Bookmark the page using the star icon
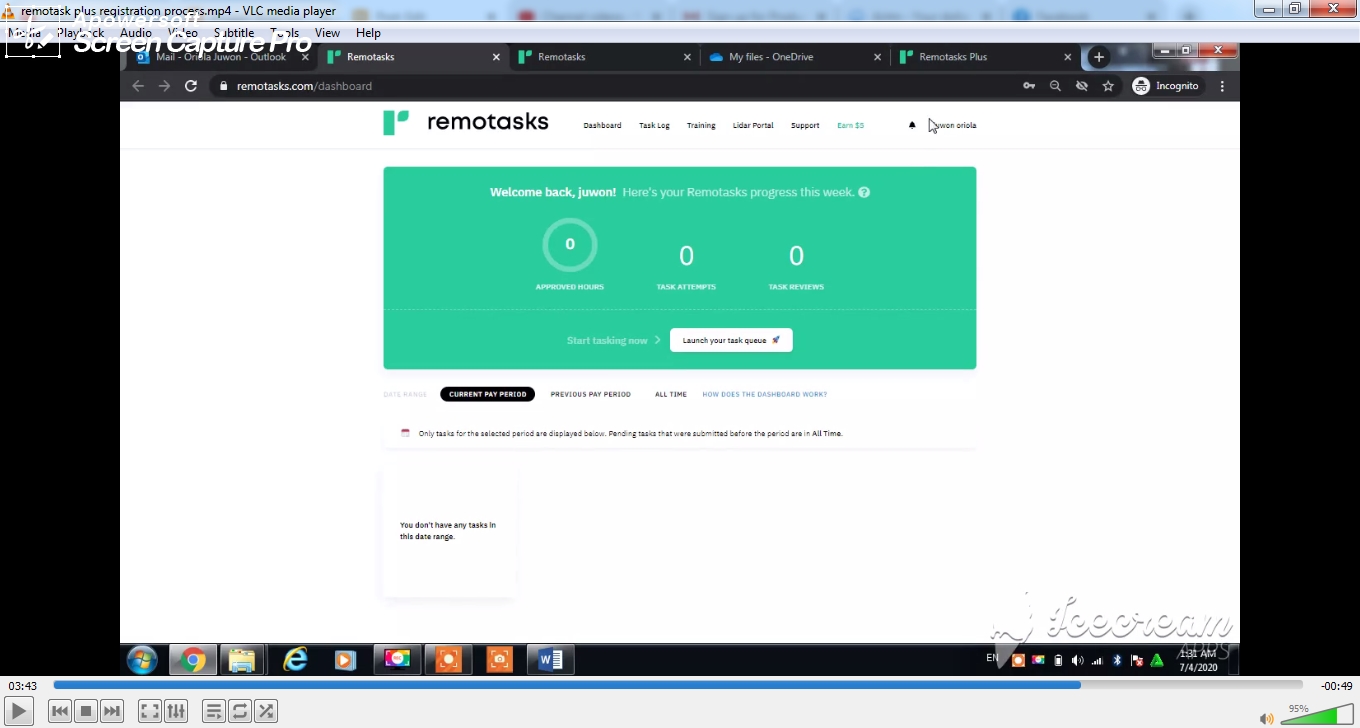1360x728 pixels. (x=1107, y=86)
